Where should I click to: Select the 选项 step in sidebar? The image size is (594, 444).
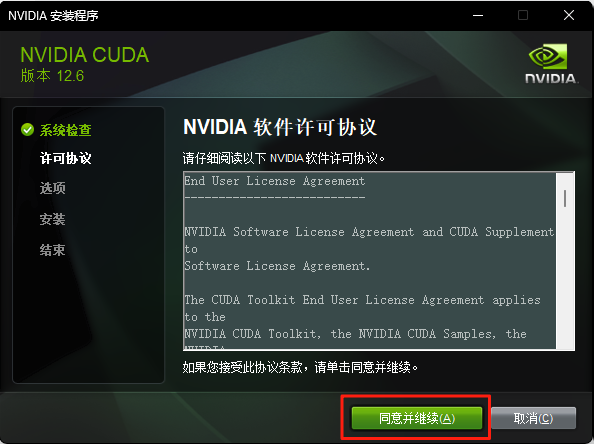(53, 188)
